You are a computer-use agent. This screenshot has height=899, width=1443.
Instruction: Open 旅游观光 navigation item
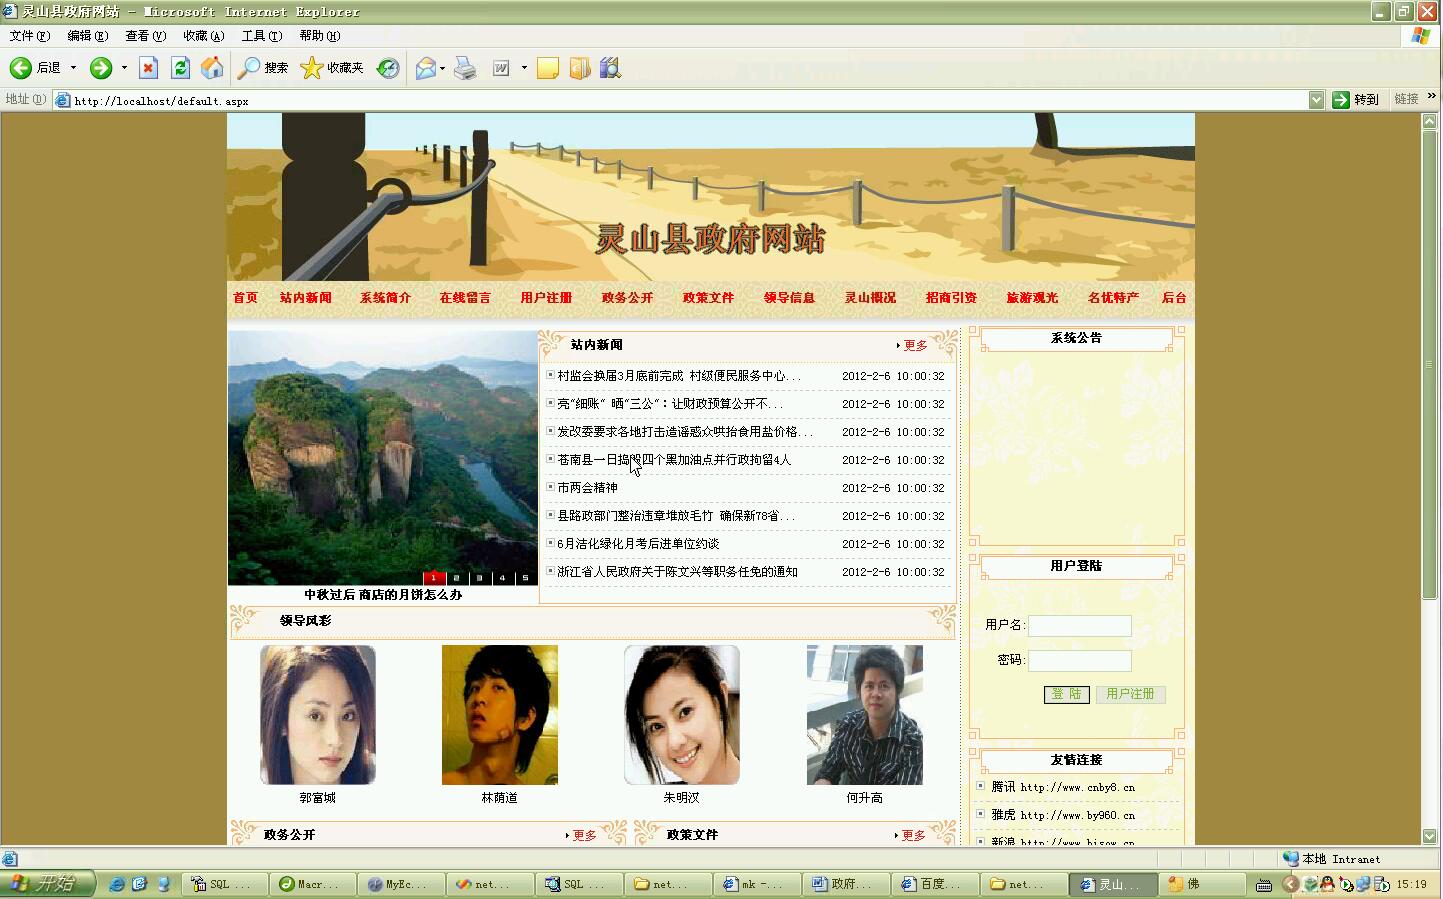[x=1032, y=298]
